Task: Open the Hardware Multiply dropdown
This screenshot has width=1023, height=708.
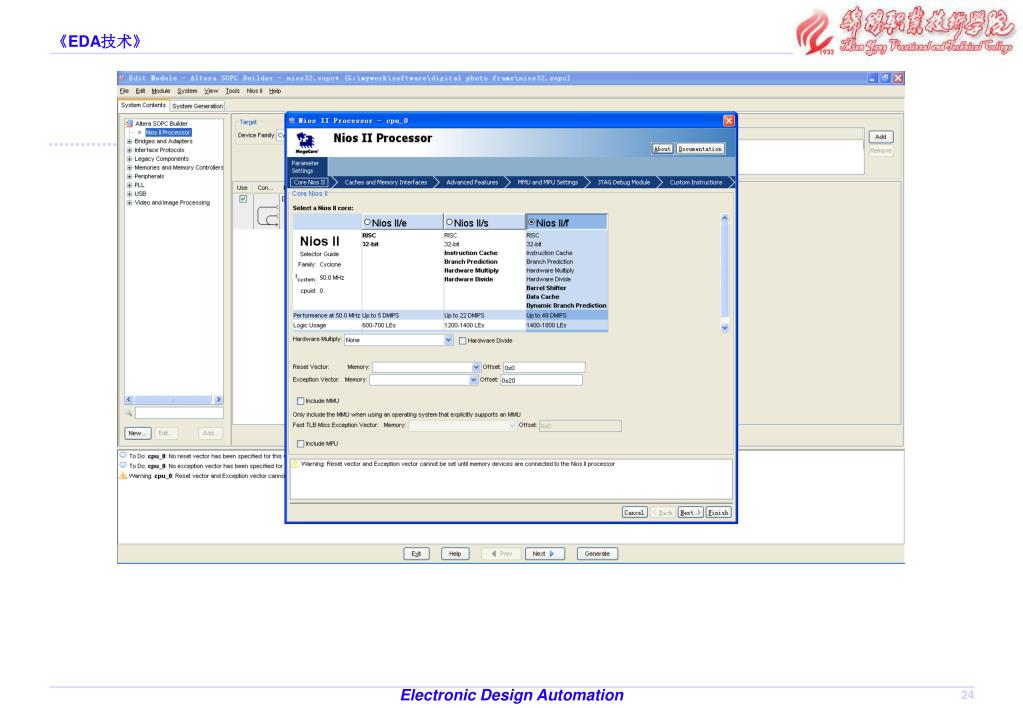Action: point(448,340)
